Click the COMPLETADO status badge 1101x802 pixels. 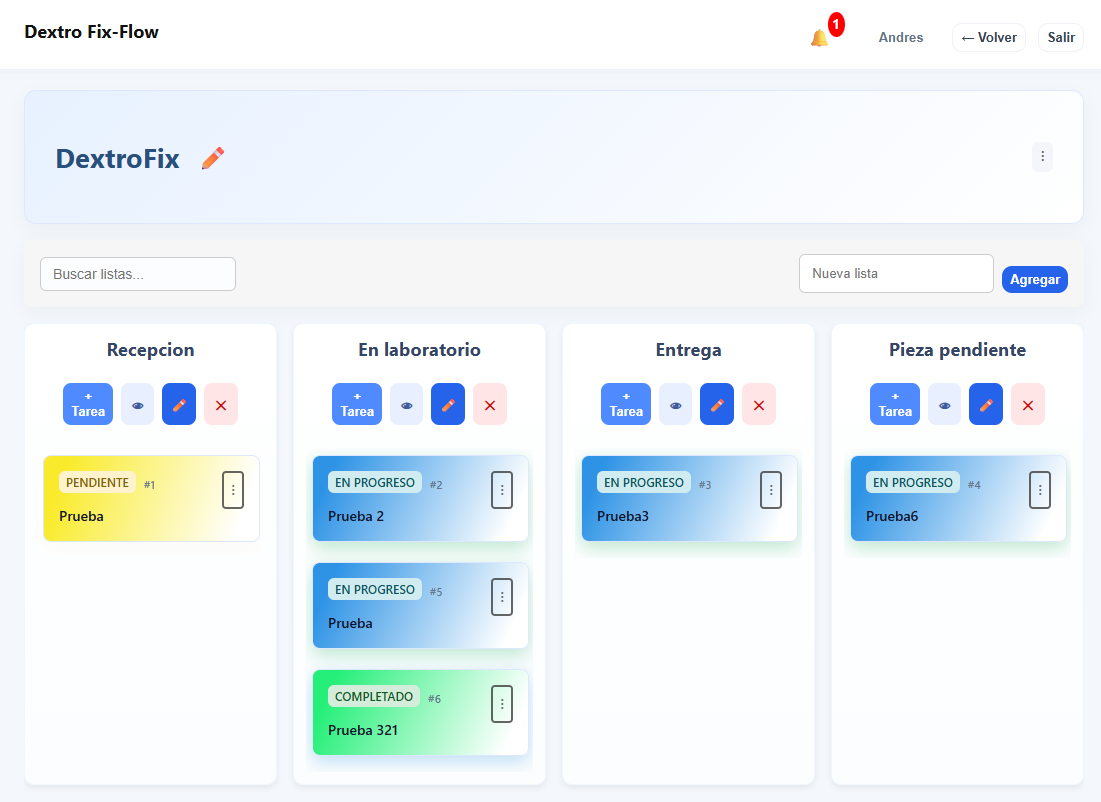tap(374, 697)
